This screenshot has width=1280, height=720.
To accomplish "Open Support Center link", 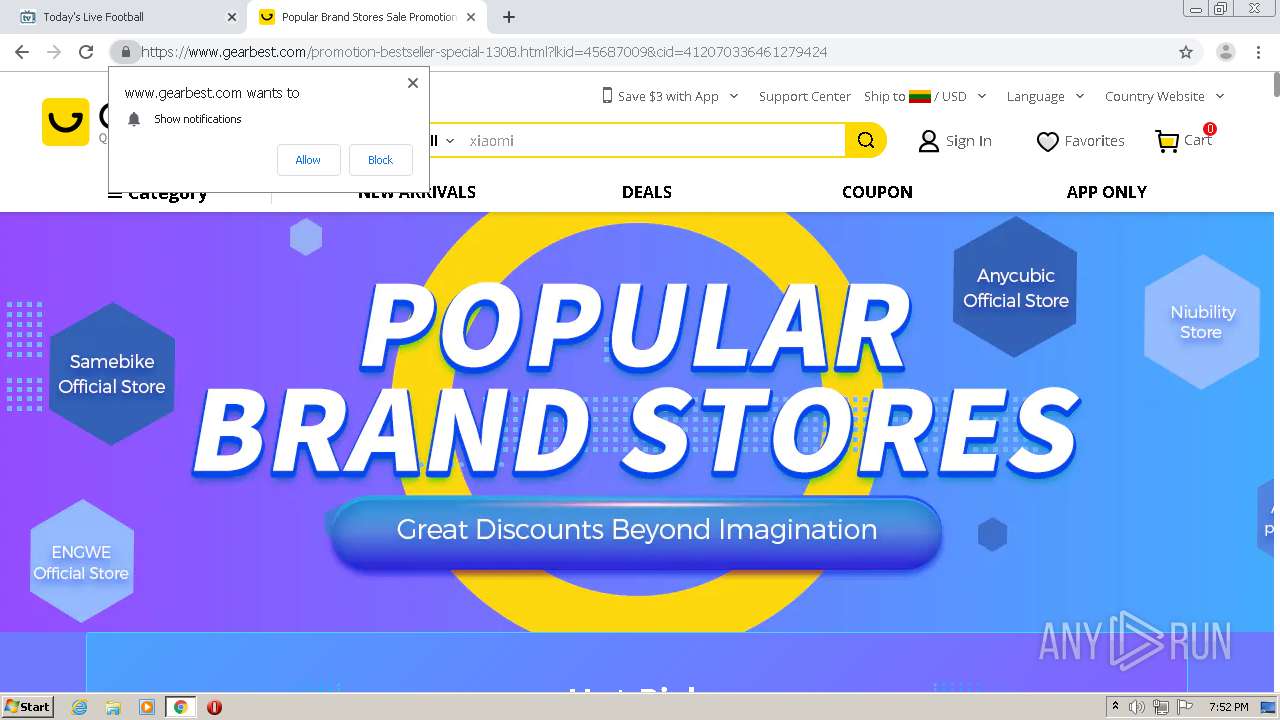I will pyautogui.click(x=805, y=96).
